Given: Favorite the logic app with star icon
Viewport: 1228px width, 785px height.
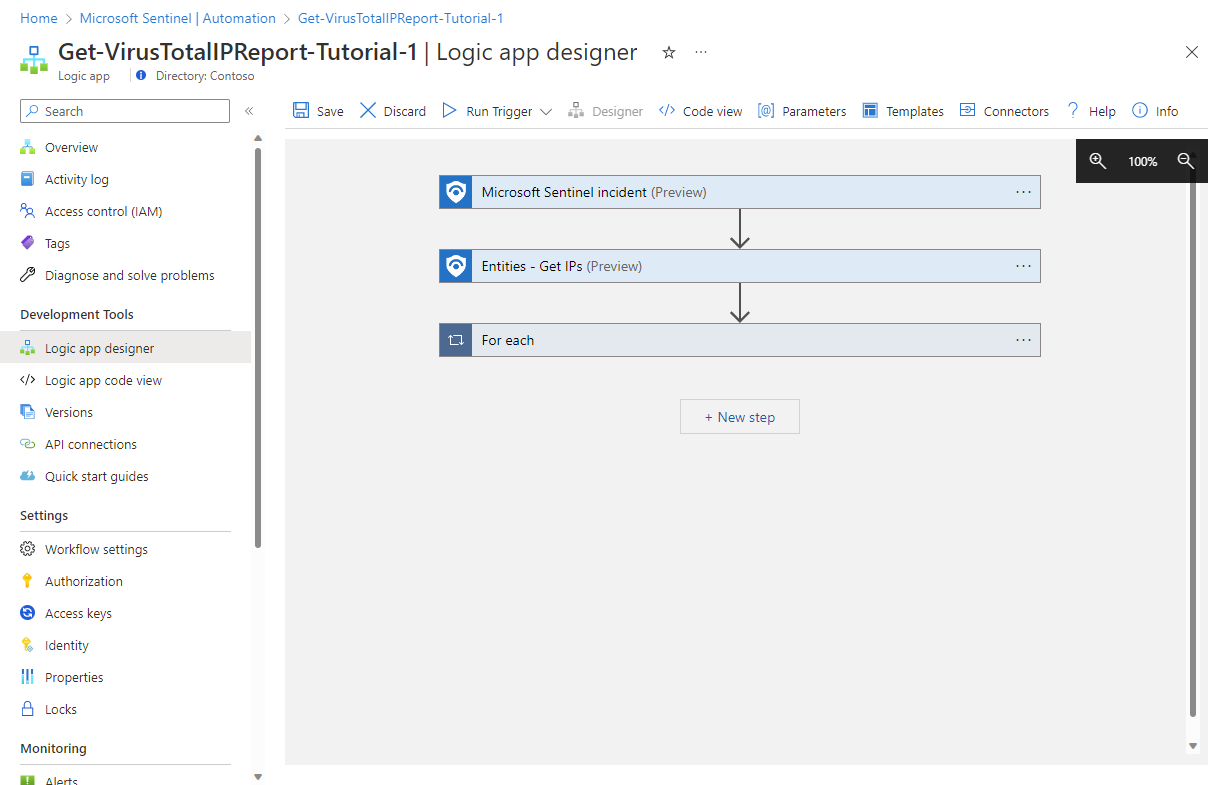Looking at the screenshot, I should (669, 53).
